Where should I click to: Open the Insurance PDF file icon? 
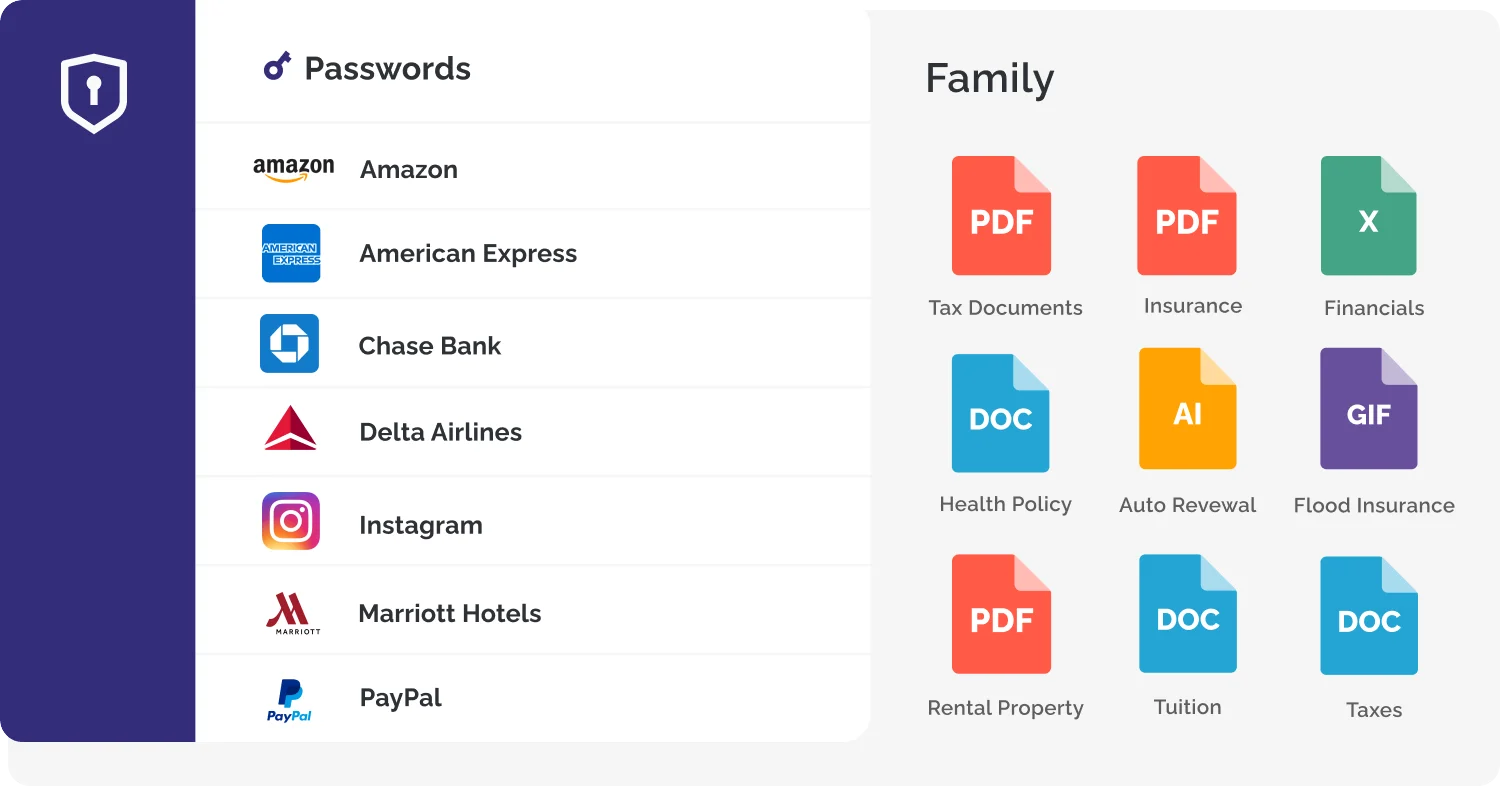pos(1187,216)
